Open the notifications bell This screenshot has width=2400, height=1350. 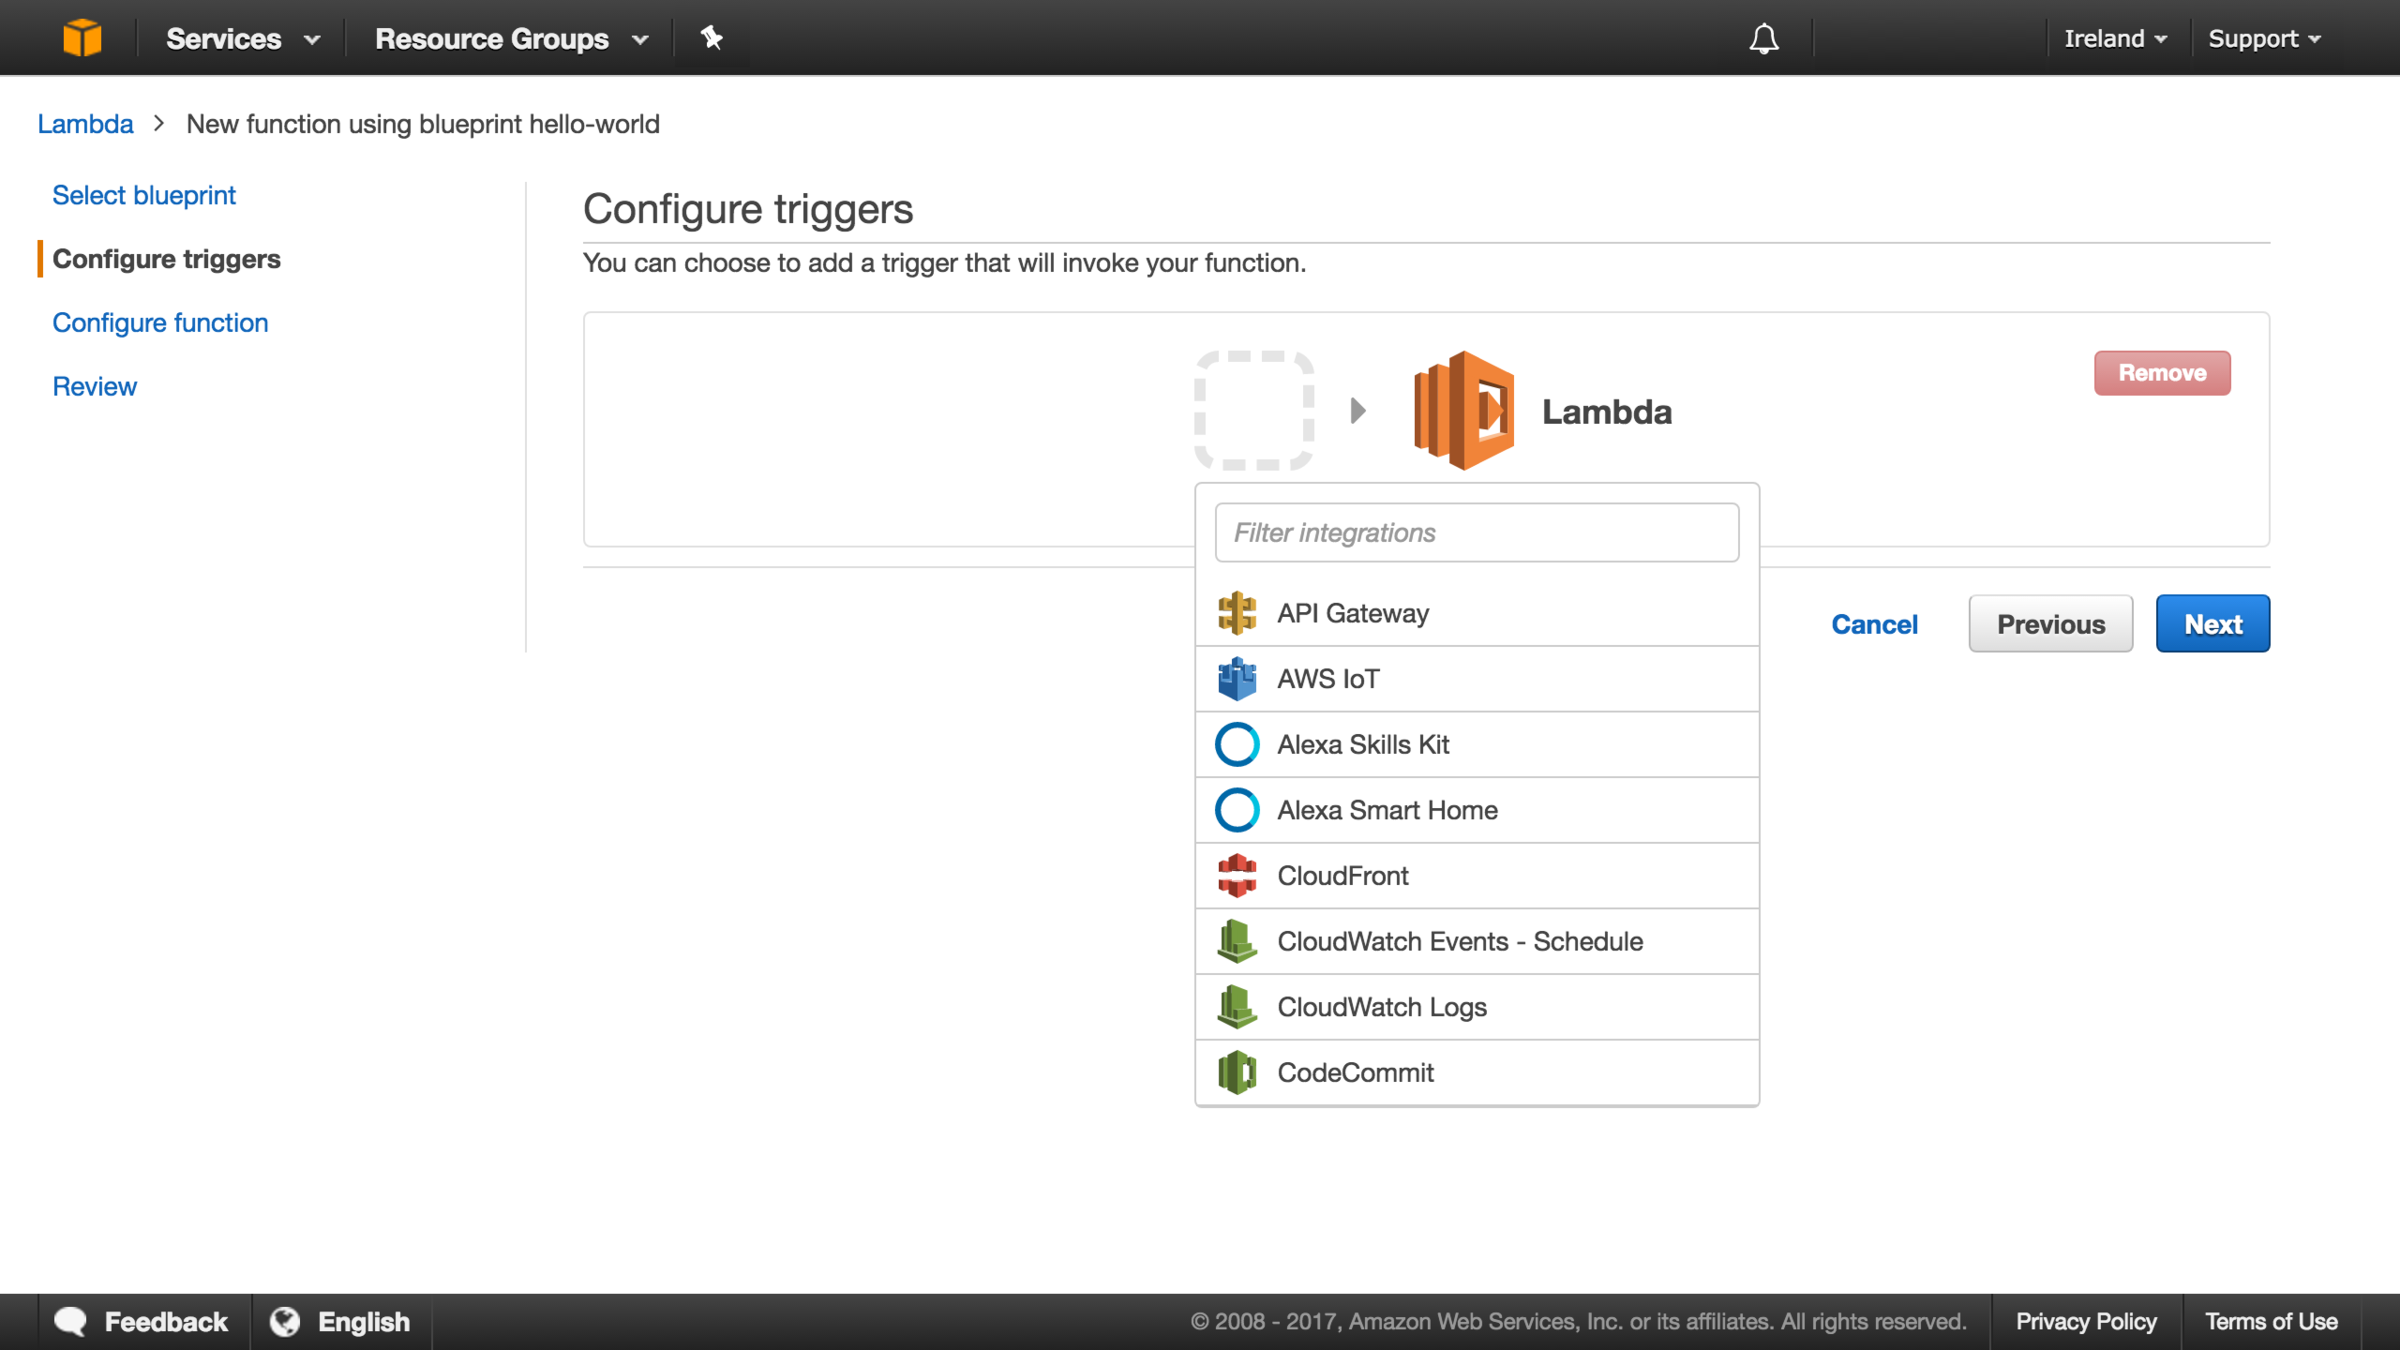pyautogui.click(x=1764, y=38)
